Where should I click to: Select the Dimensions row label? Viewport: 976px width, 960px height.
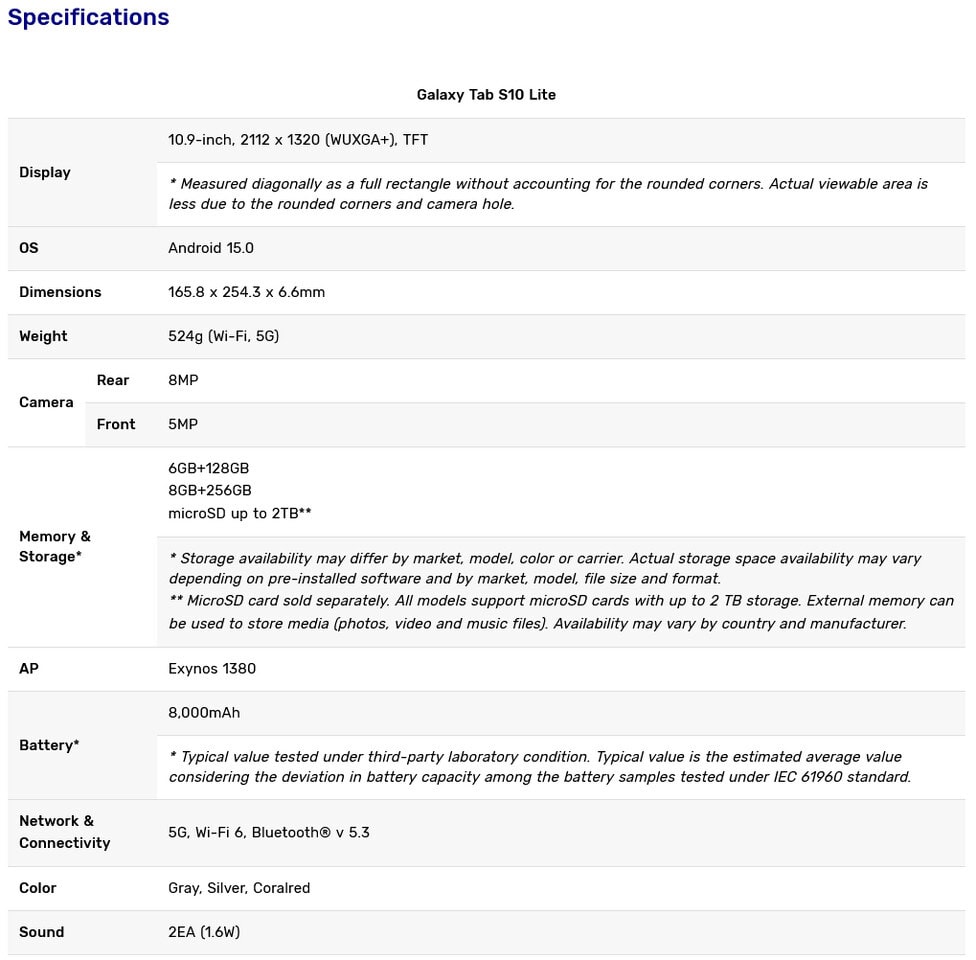pos(60,292)
